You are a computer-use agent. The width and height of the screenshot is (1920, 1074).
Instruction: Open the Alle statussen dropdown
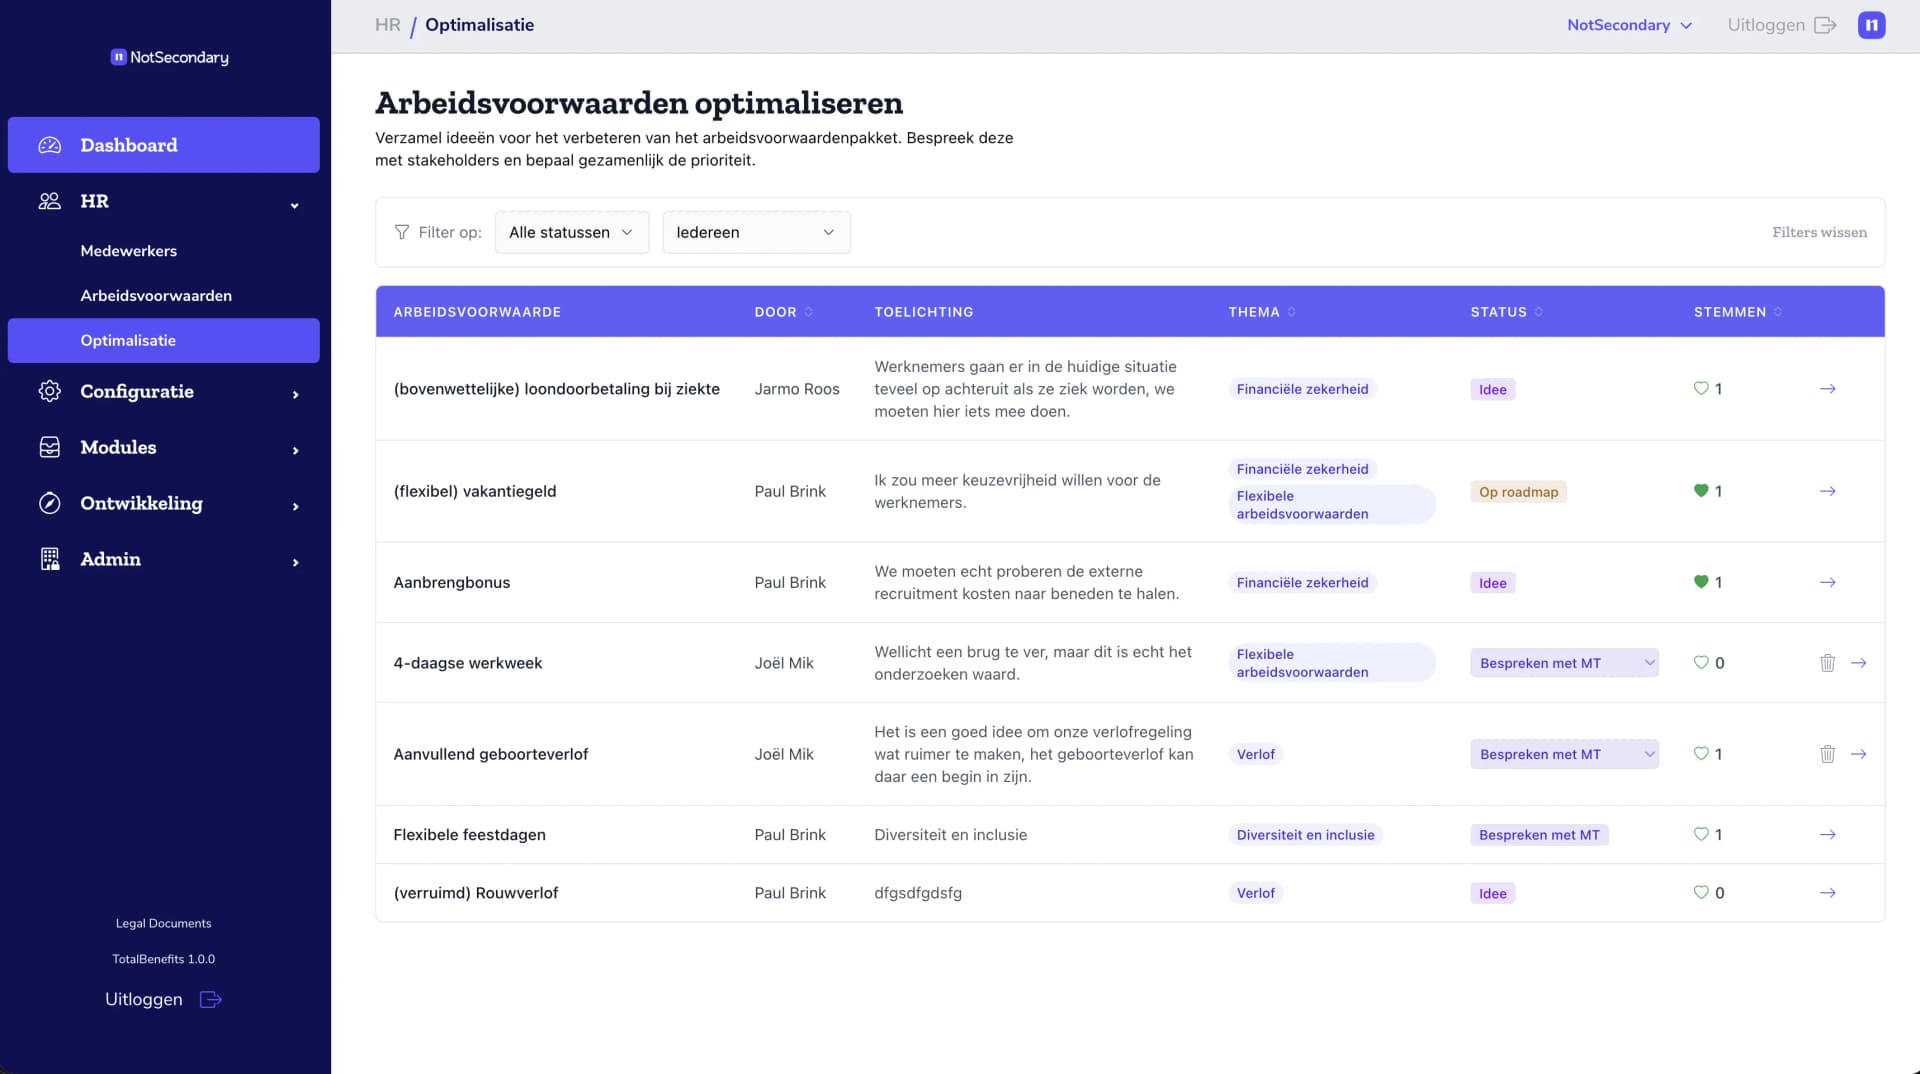571,232
